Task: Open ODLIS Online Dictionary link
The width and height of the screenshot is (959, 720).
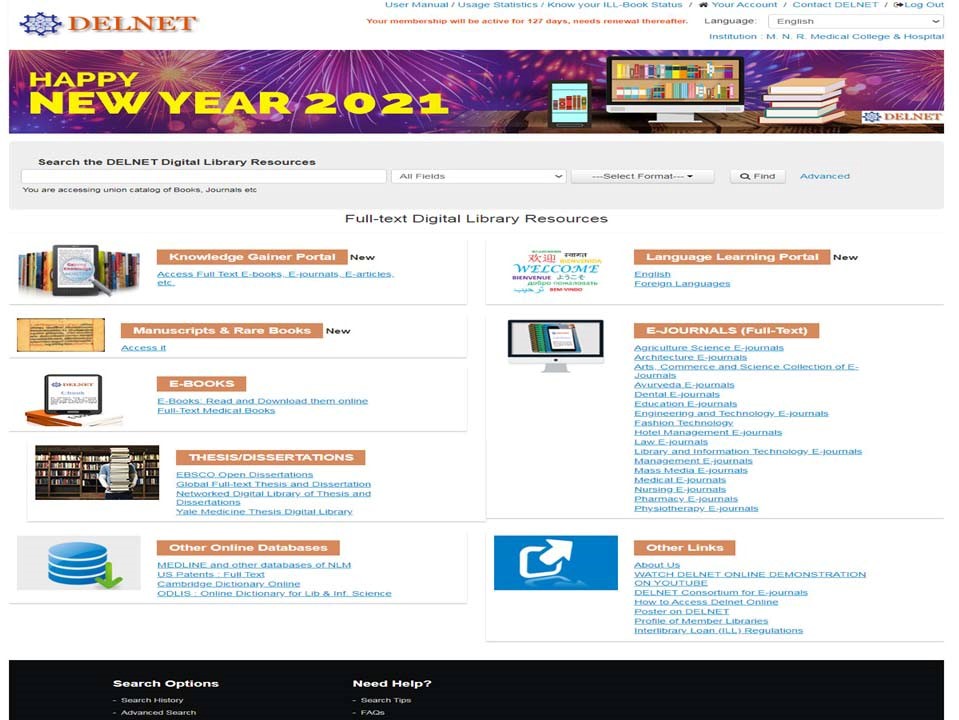Action: pyautogui.click(x=274, y=593)
